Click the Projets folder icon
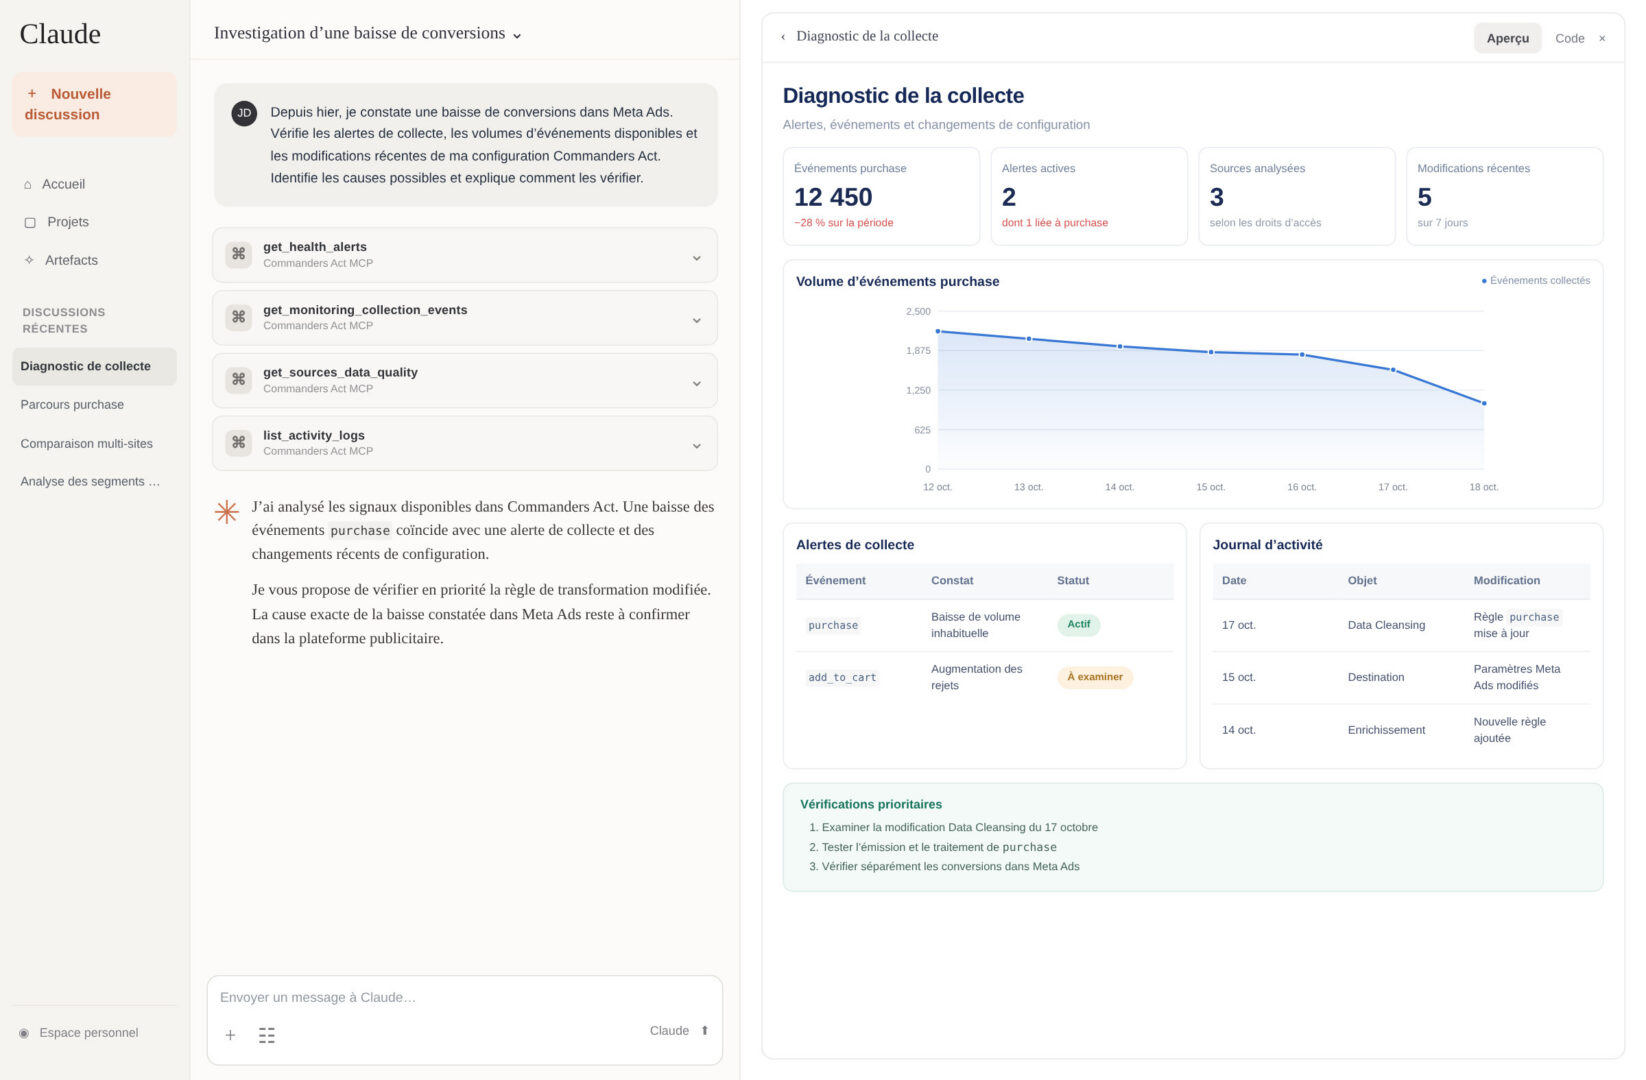The width and height of the screenshot is (1646, 1080). click(30, 223)
